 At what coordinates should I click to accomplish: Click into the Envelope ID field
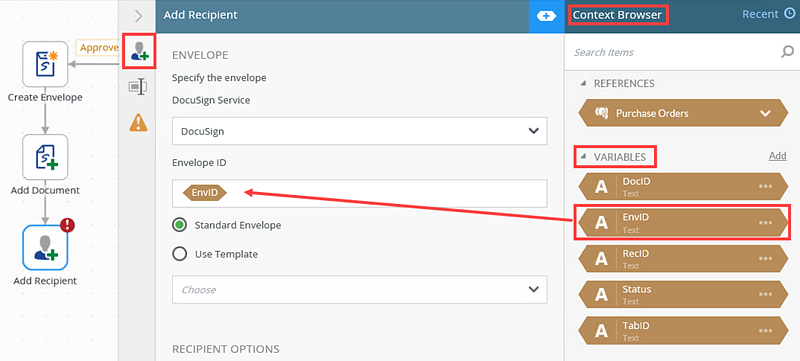coord(360,193)
